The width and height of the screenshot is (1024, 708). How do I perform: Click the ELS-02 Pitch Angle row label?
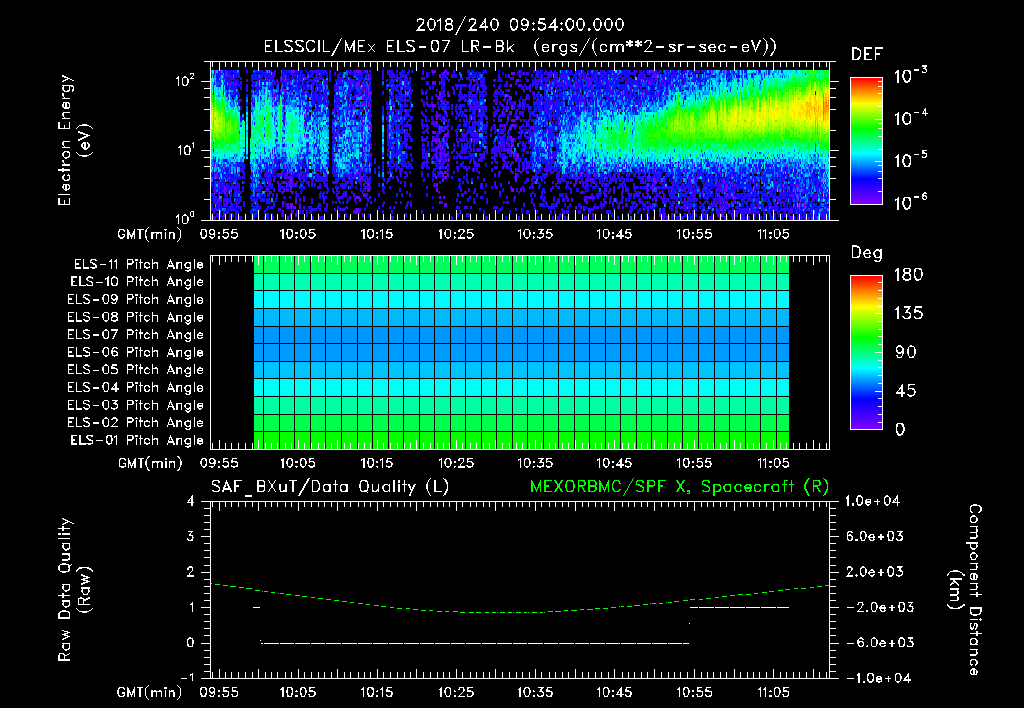click(x=135, y=423)
